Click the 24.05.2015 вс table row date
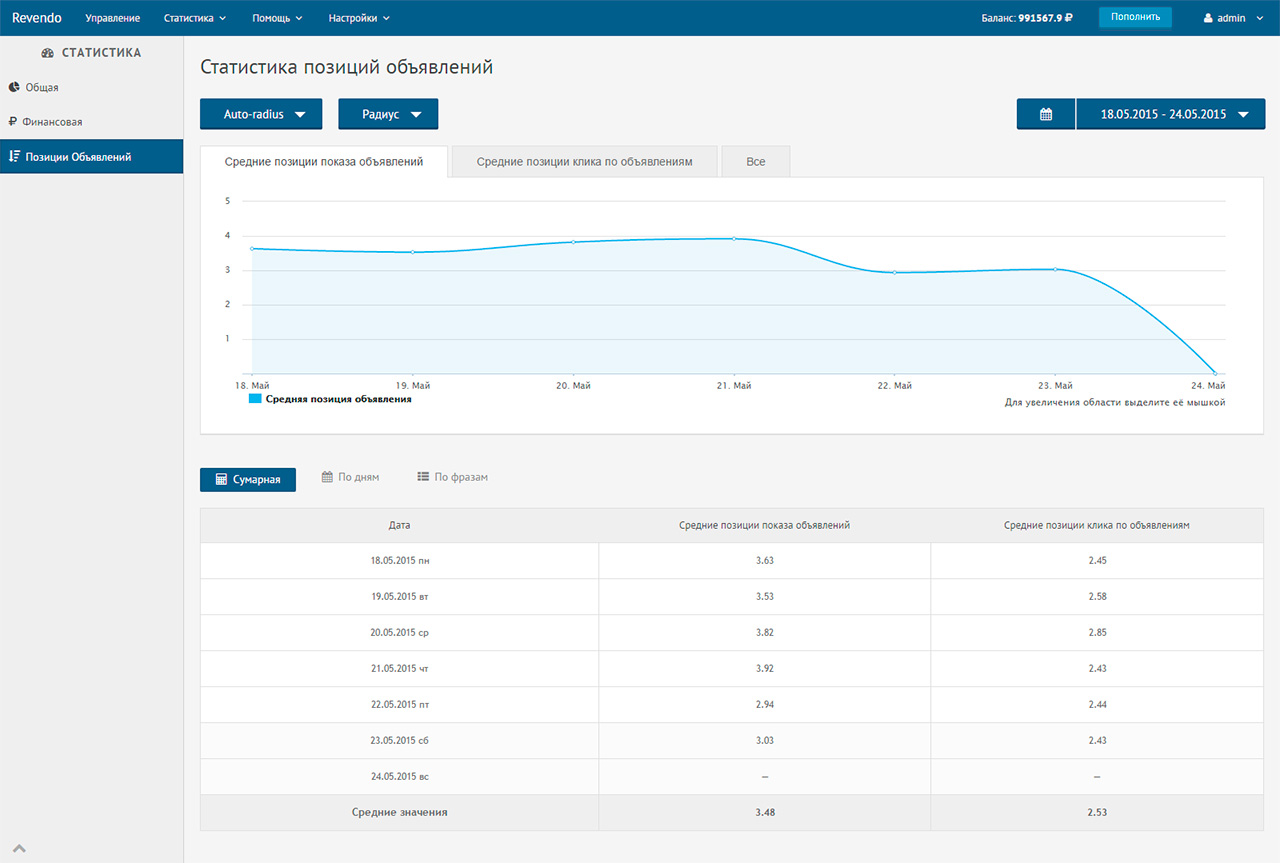The width and height of the screenshot is (1280, 863). pyautogui.click(x=399, y=776)
